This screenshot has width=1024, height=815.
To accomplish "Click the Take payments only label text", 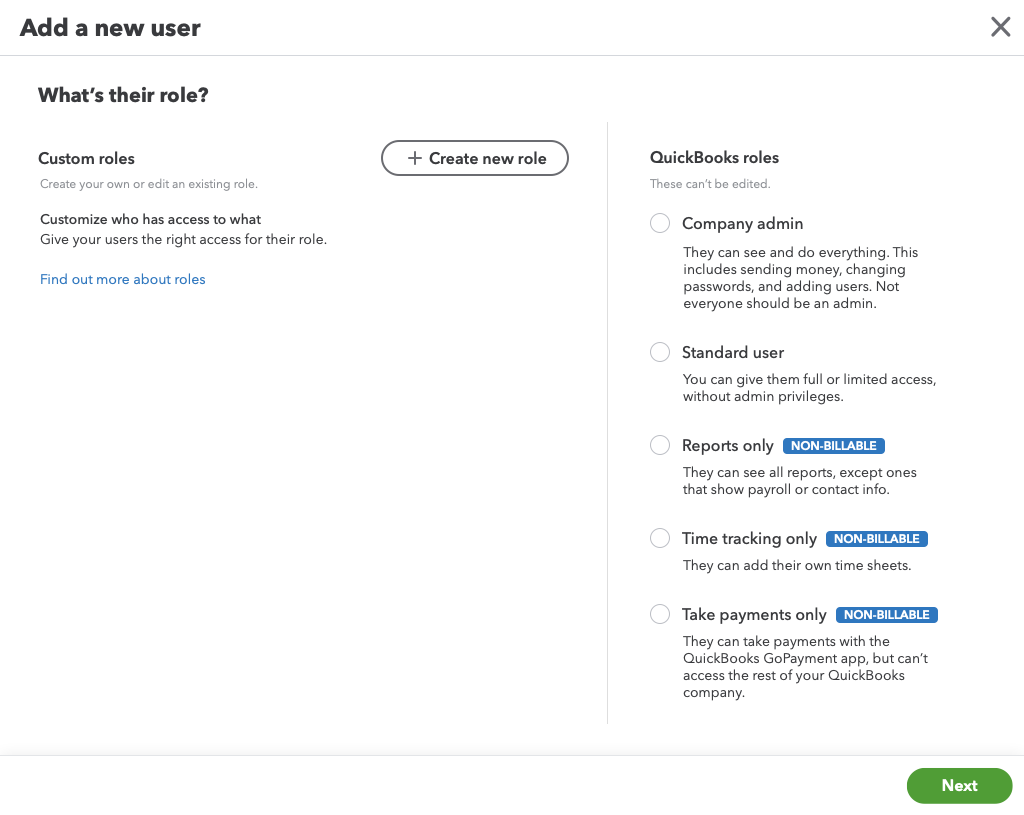I will (x=754, y=615).
